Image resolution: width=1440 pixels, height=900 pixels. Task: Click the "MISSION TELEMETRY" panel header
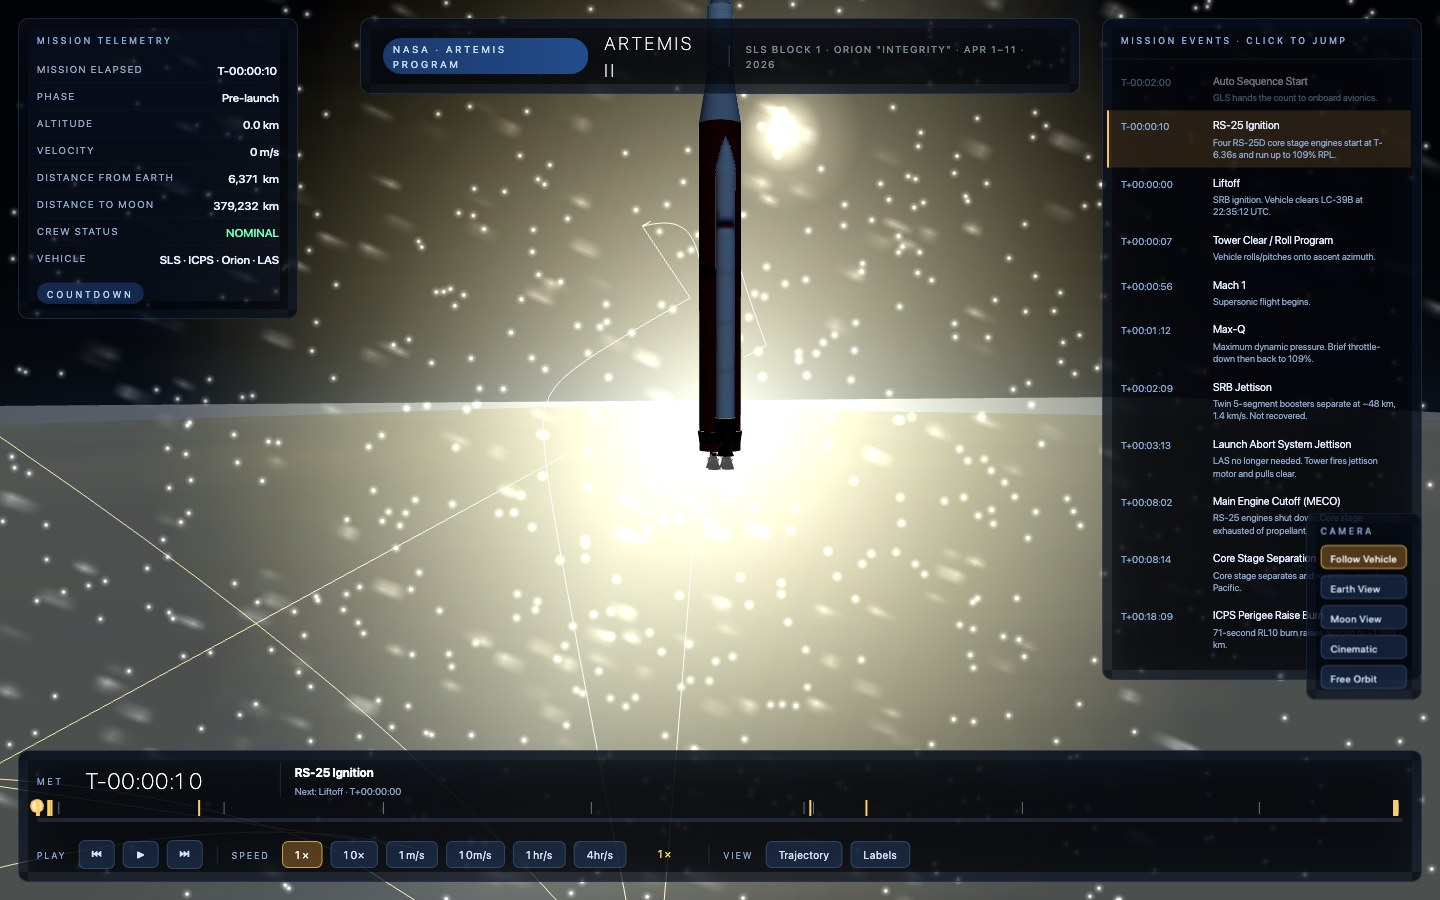click(104, 41)
